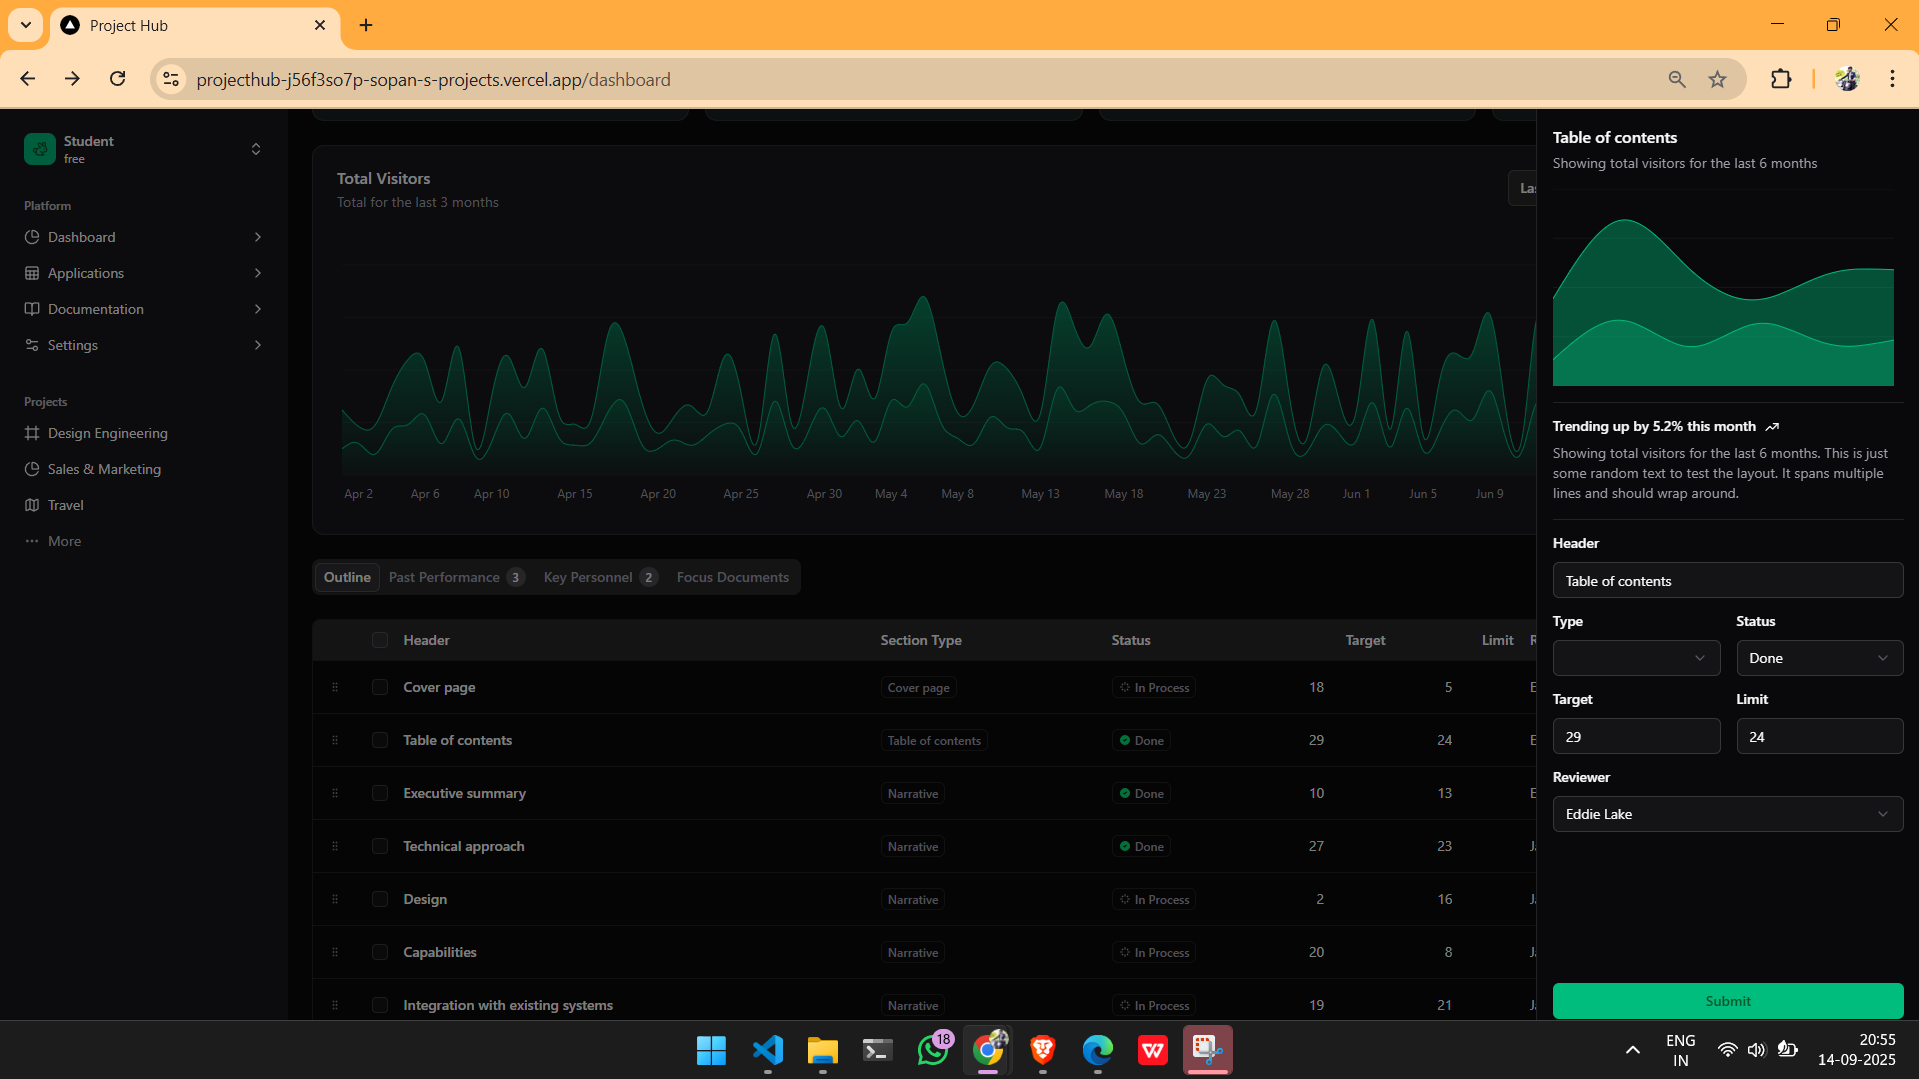Click the Limit input field showing 24
The height and width of the screenshot is (1079, 1919).
click(1819, 737)
